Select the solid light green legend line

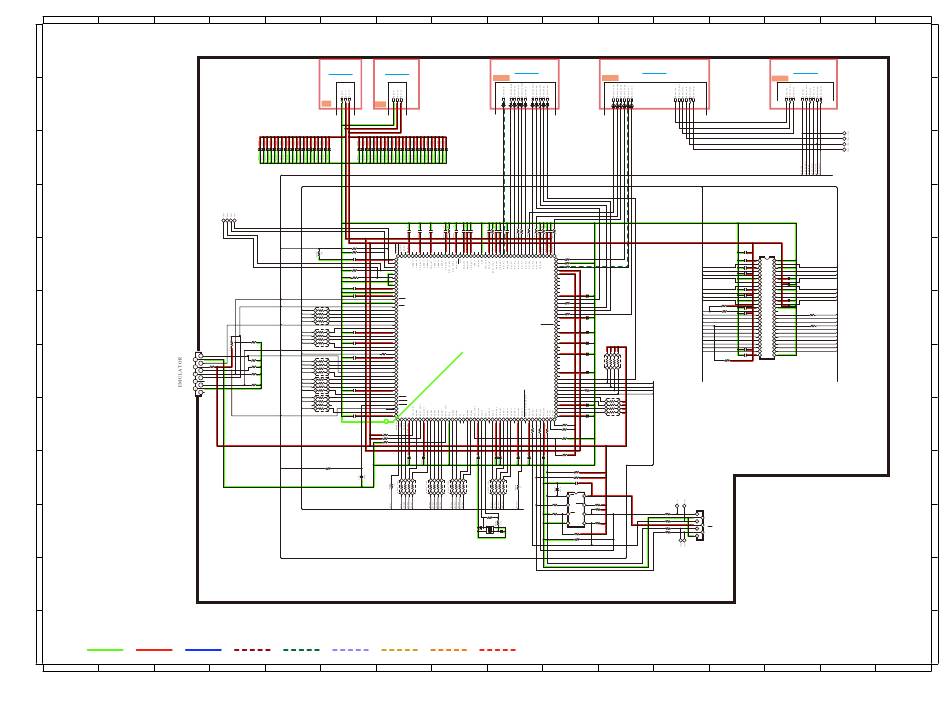105,650
